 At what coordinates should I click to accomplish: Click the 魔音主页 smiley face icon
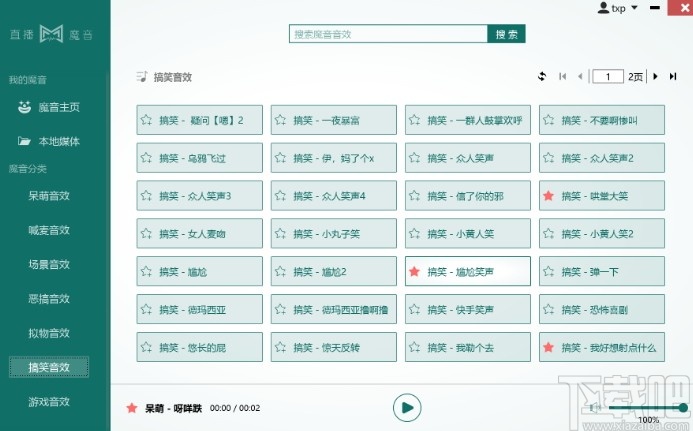click(x=24, y=107)
